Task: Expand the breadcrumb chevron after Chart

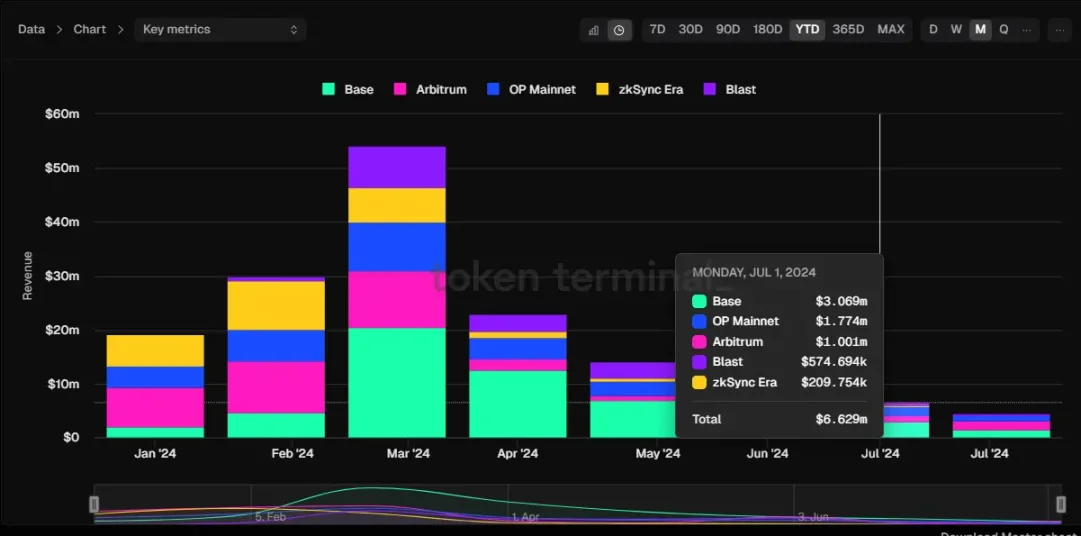Action: coord(121,30)
